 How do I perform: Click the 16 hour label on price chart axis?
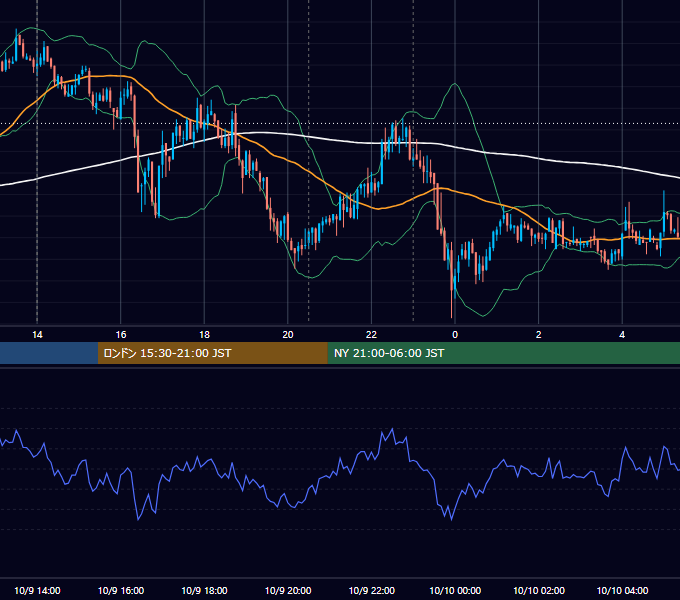pos(121,335)
